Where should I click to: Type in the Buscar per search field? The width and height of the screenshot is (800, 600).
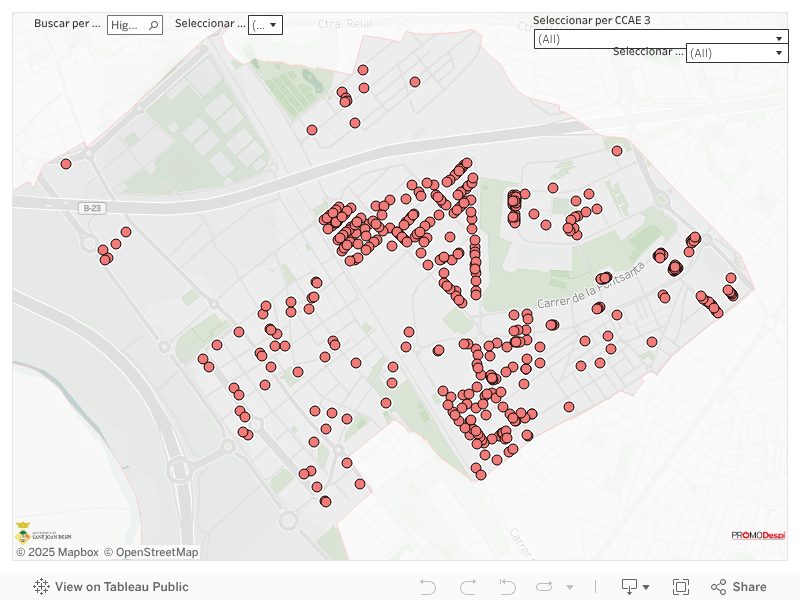126,25
